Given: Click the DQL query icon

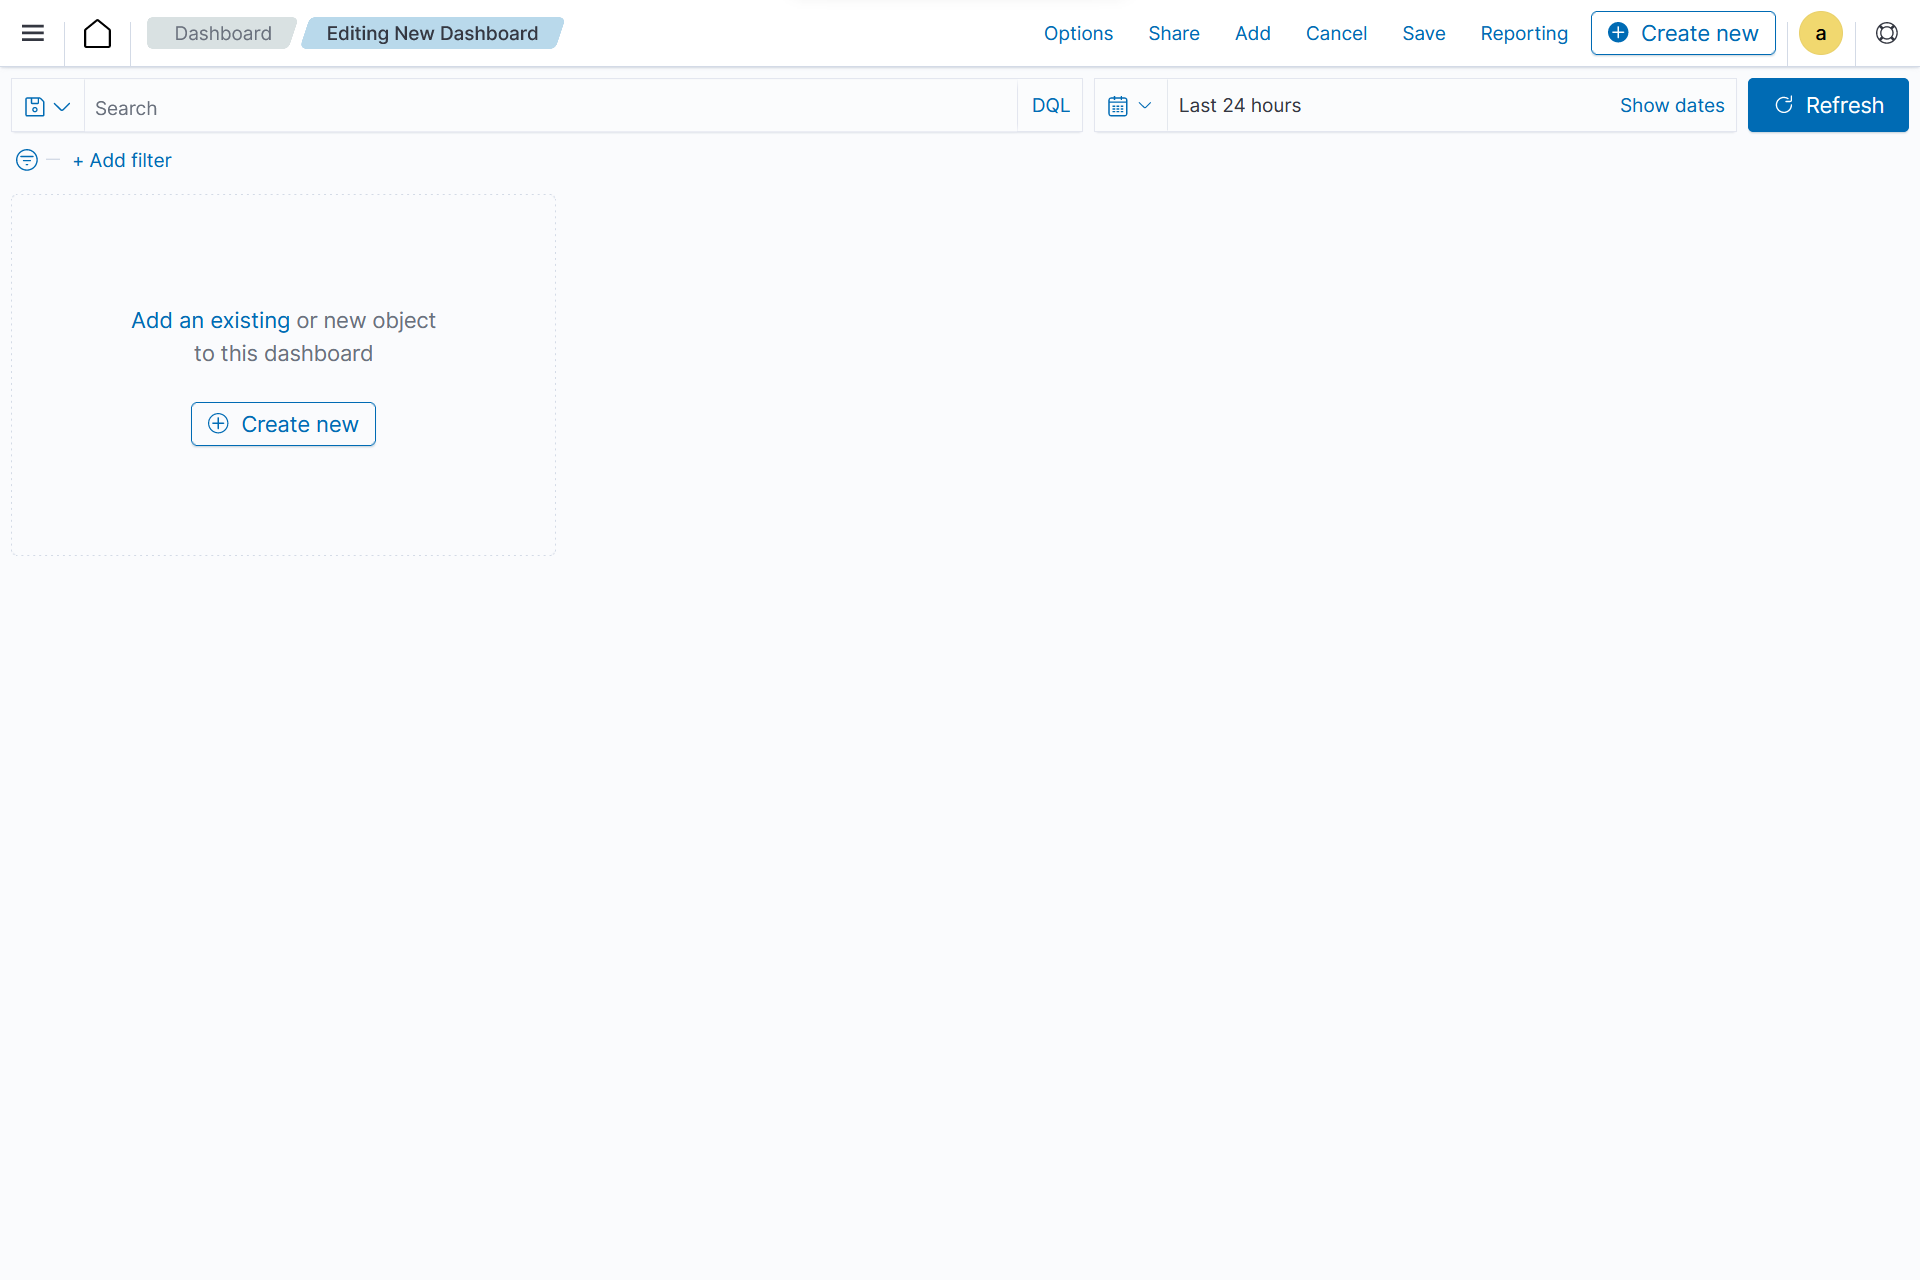Looking at the screenshot, I should [1050, 106].
